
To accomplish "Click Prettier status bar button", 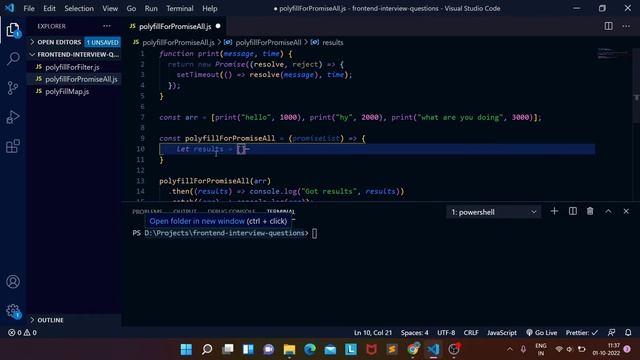I will (582, 332).
